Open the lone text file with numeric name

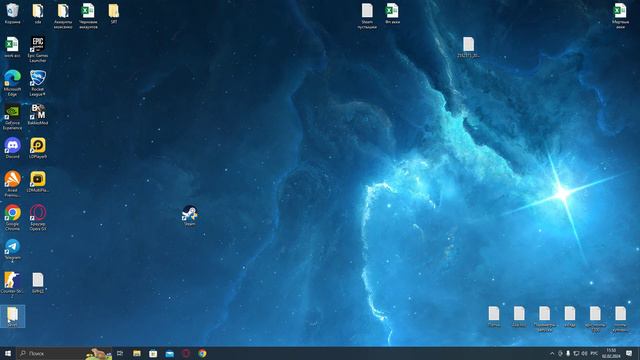[x=468, y=47]
